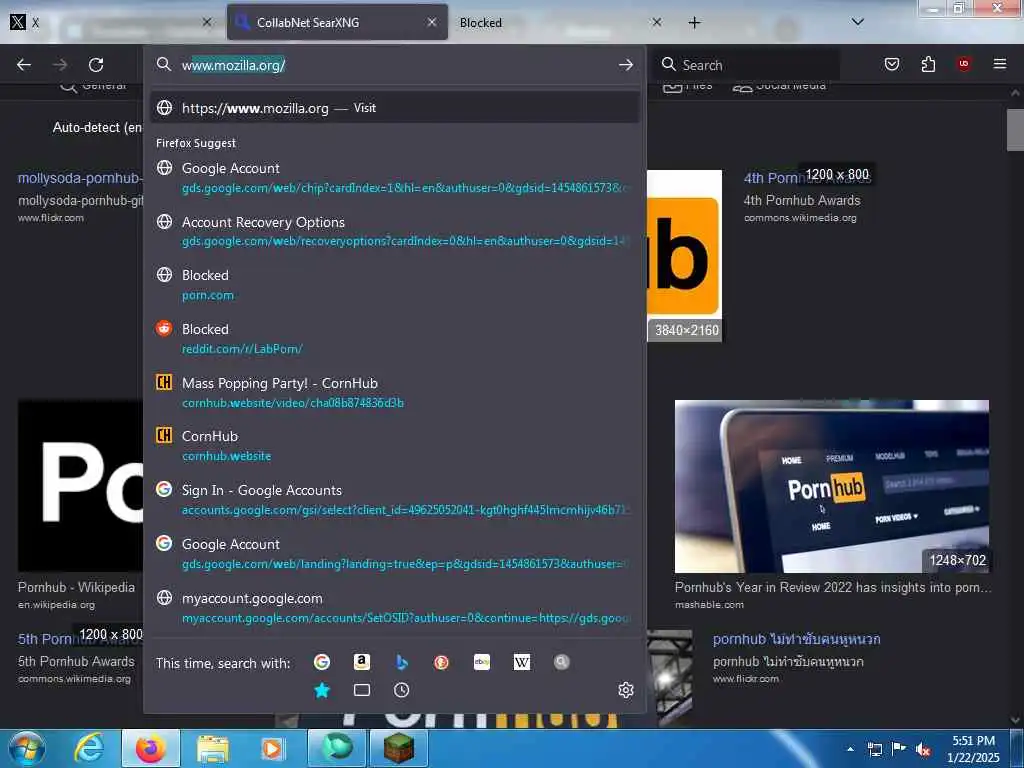The image size is (1024, 768).
Task: Show hidden system tray icons
Action: tap(850, 749)
